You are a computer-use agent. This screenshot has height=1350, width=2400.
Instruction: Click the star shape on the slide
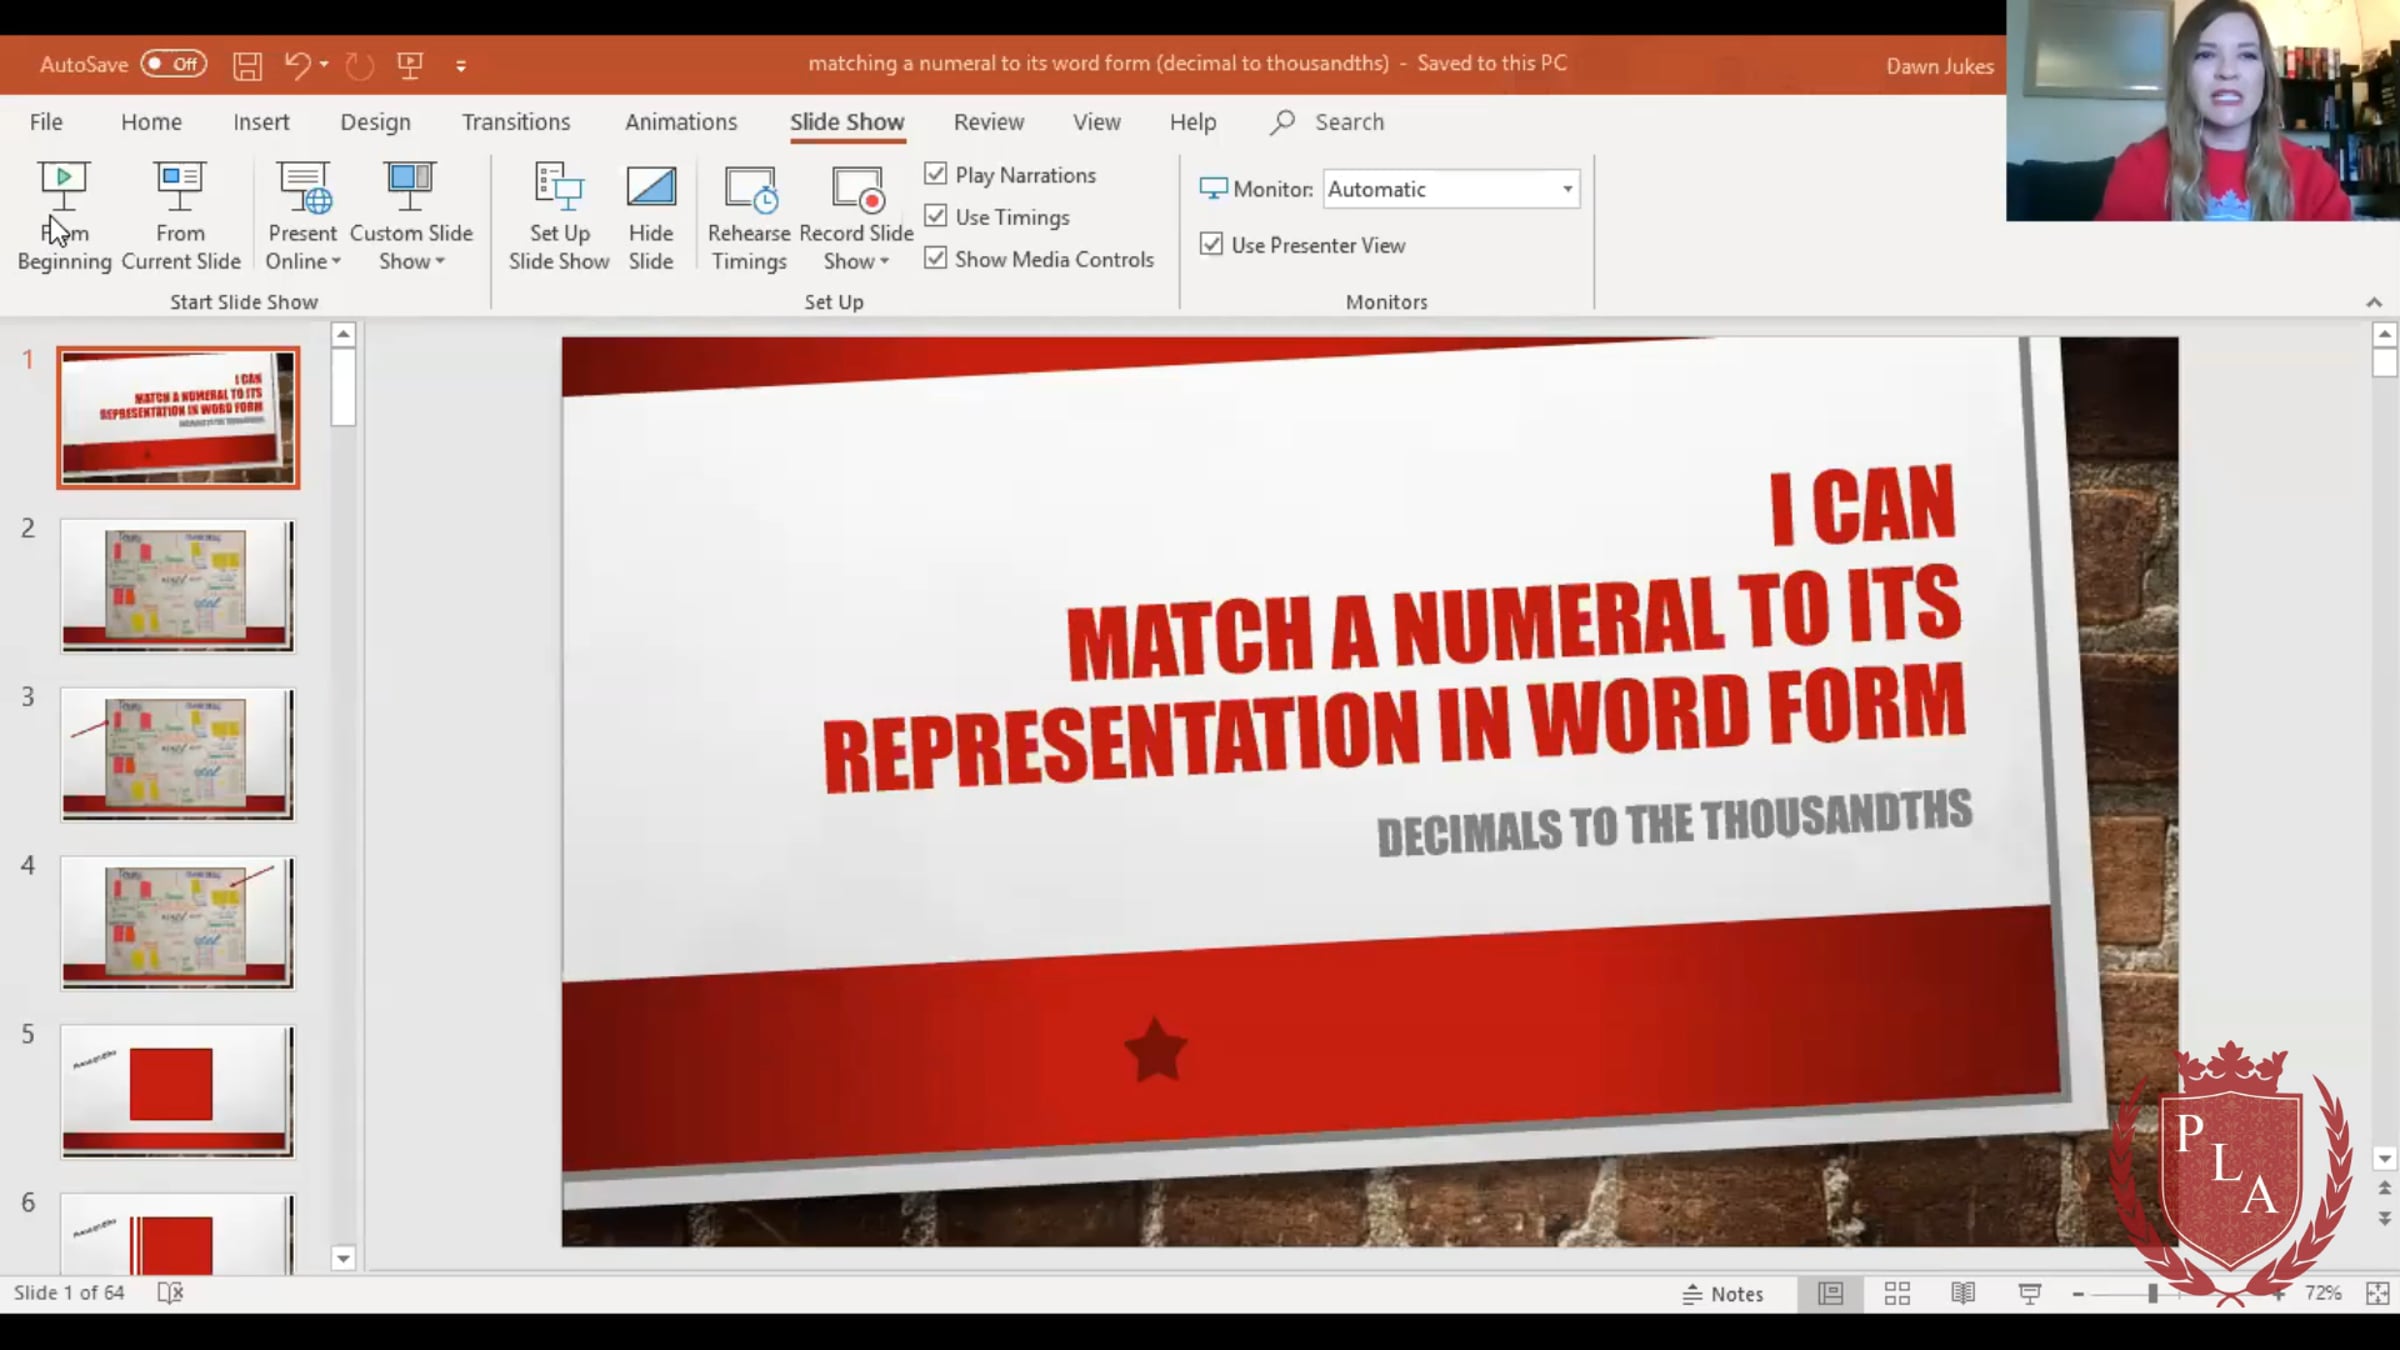(x=1156, y=1050)
